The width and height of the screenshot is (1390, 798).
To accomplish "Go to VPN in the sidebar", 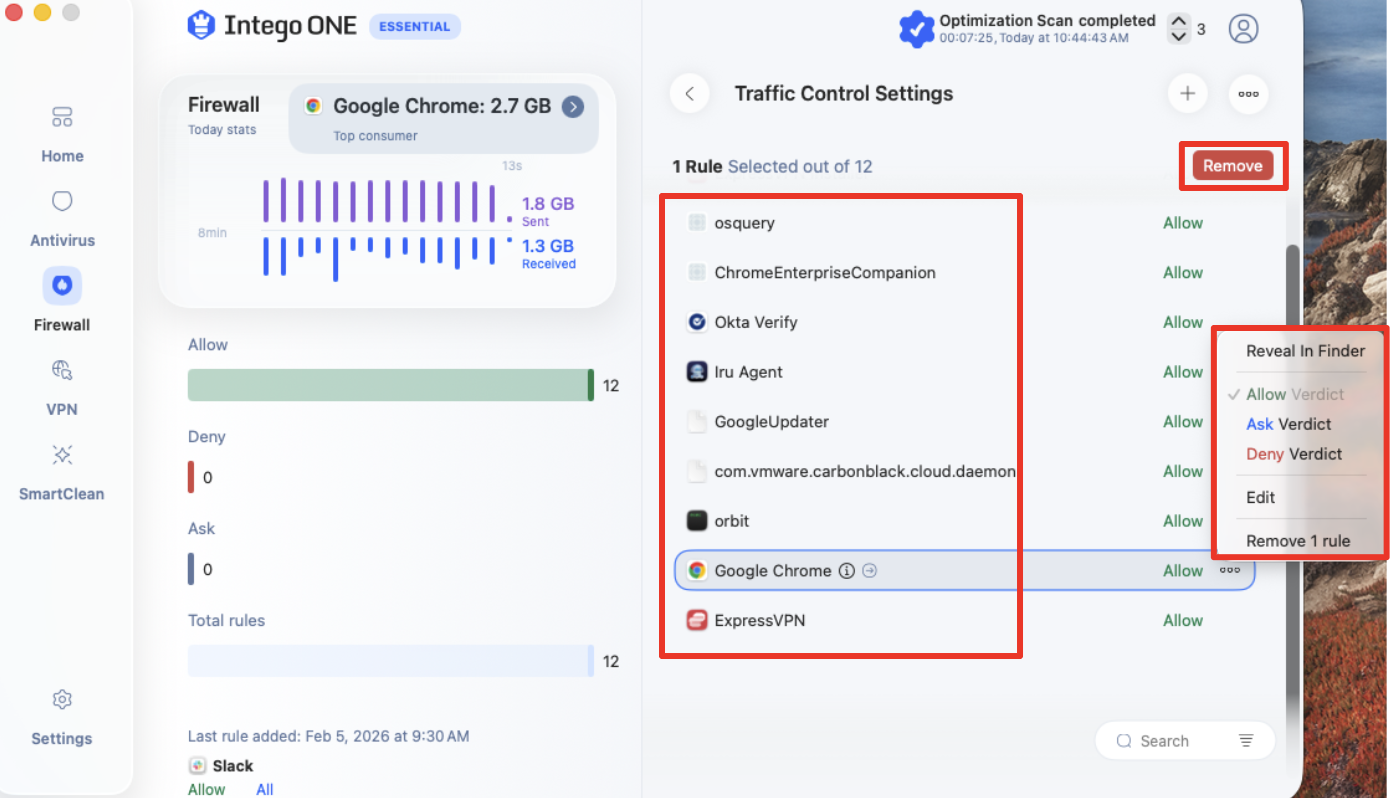I will click(x=62, y=388).
